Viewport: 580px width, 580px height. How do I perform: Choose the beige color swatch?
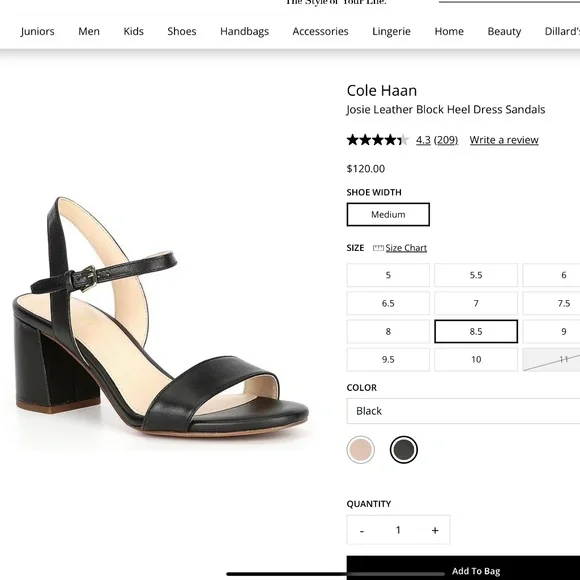click(x=361, y=450)
